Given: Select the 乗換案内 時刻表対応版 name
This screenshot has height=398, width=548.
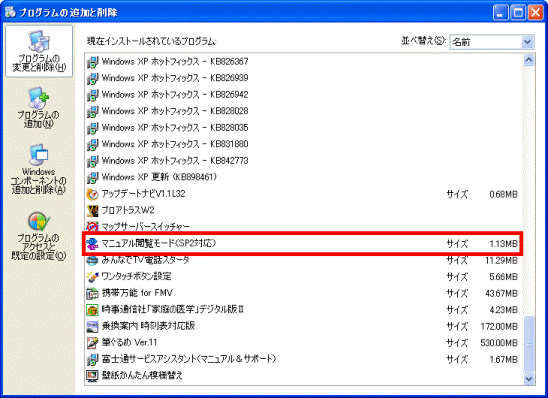Looking at the screenshot, I should point(148,326).
